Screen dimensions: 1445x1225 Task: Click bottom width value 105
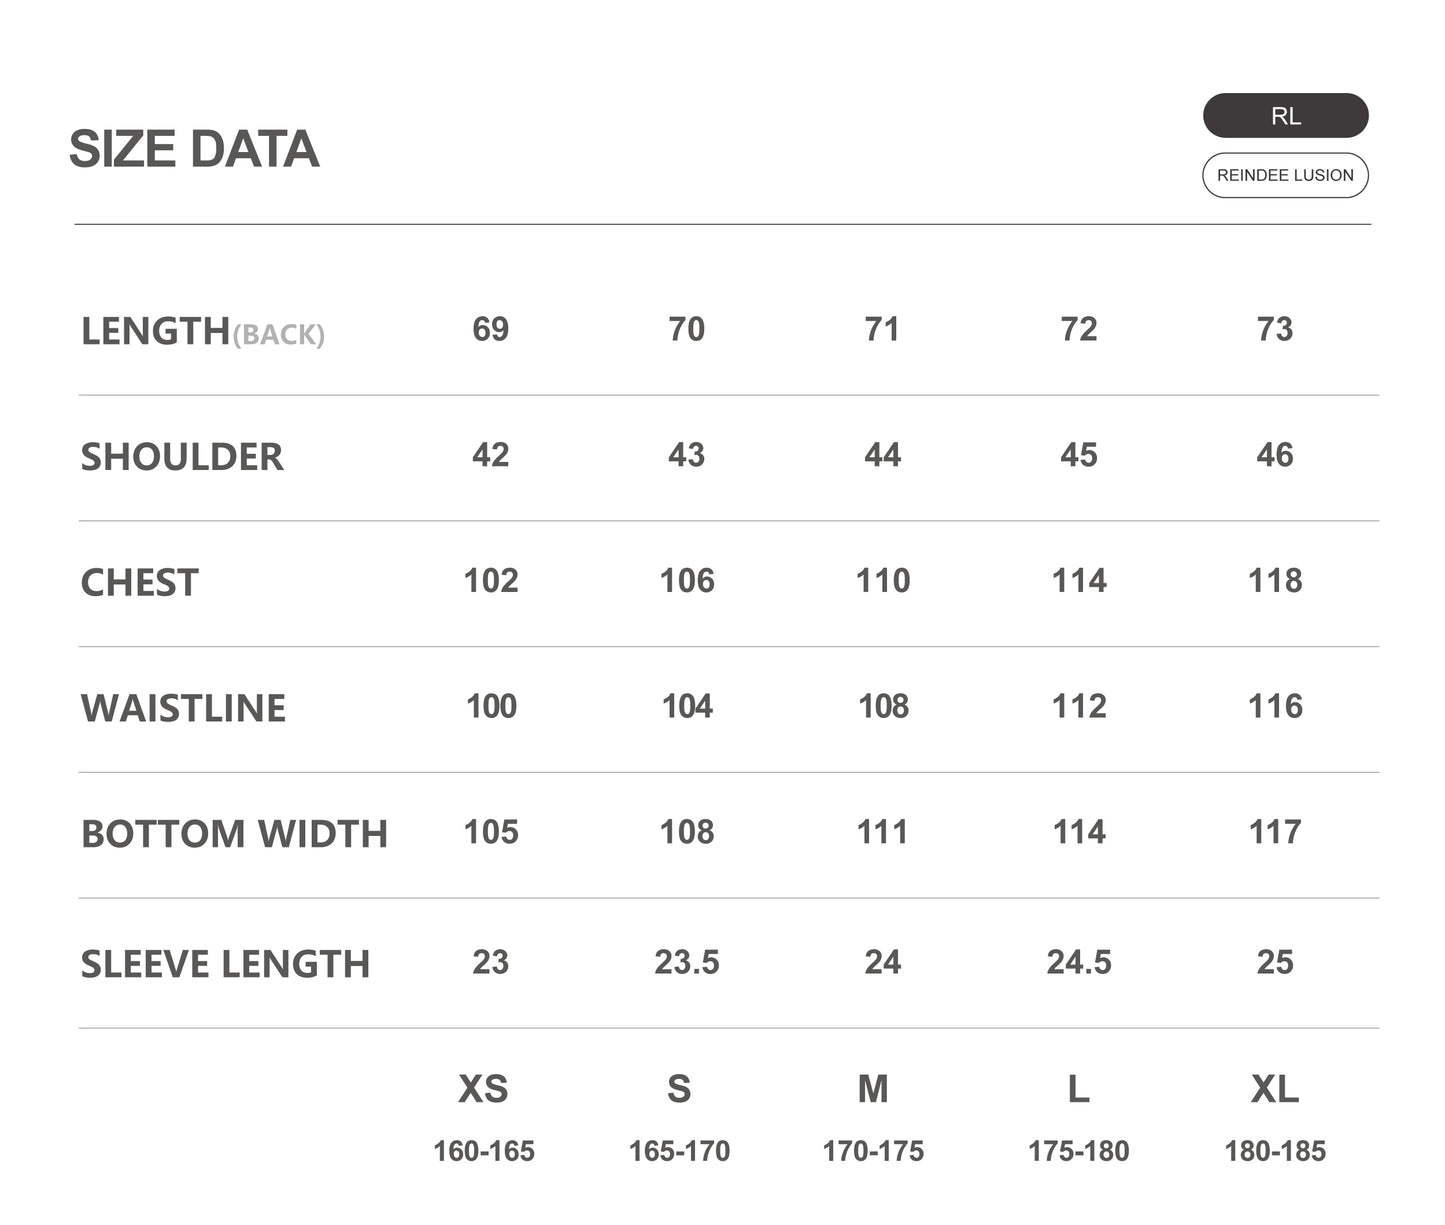tap(491, 832)
